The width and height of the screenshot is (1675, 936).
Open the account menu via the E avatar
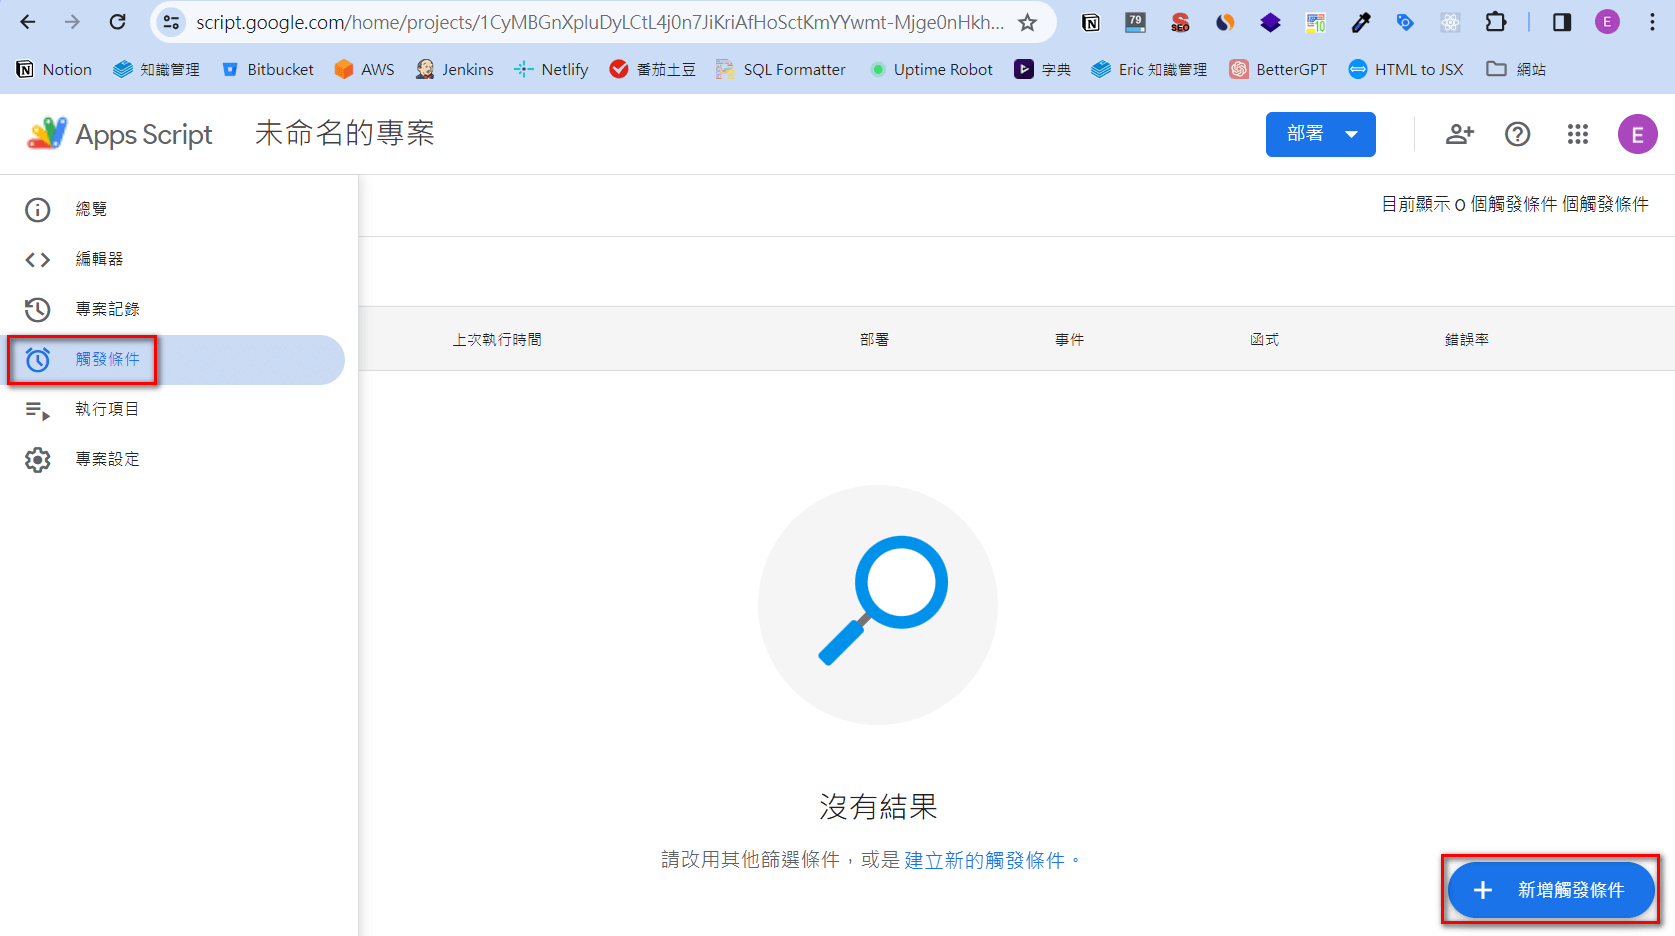tap(1637, 134)
